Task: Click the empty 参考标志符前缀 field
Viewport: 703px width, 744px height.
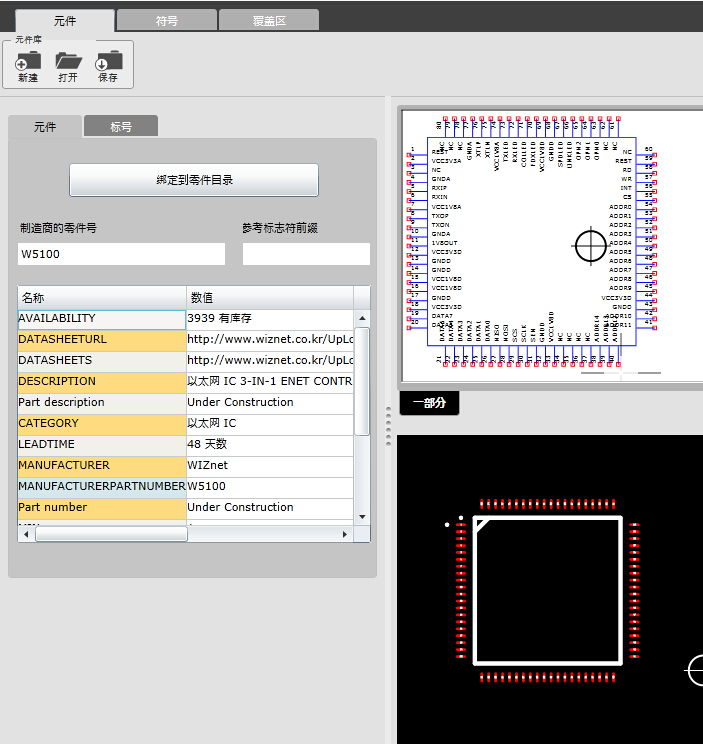Action: (x=306, y=254)
